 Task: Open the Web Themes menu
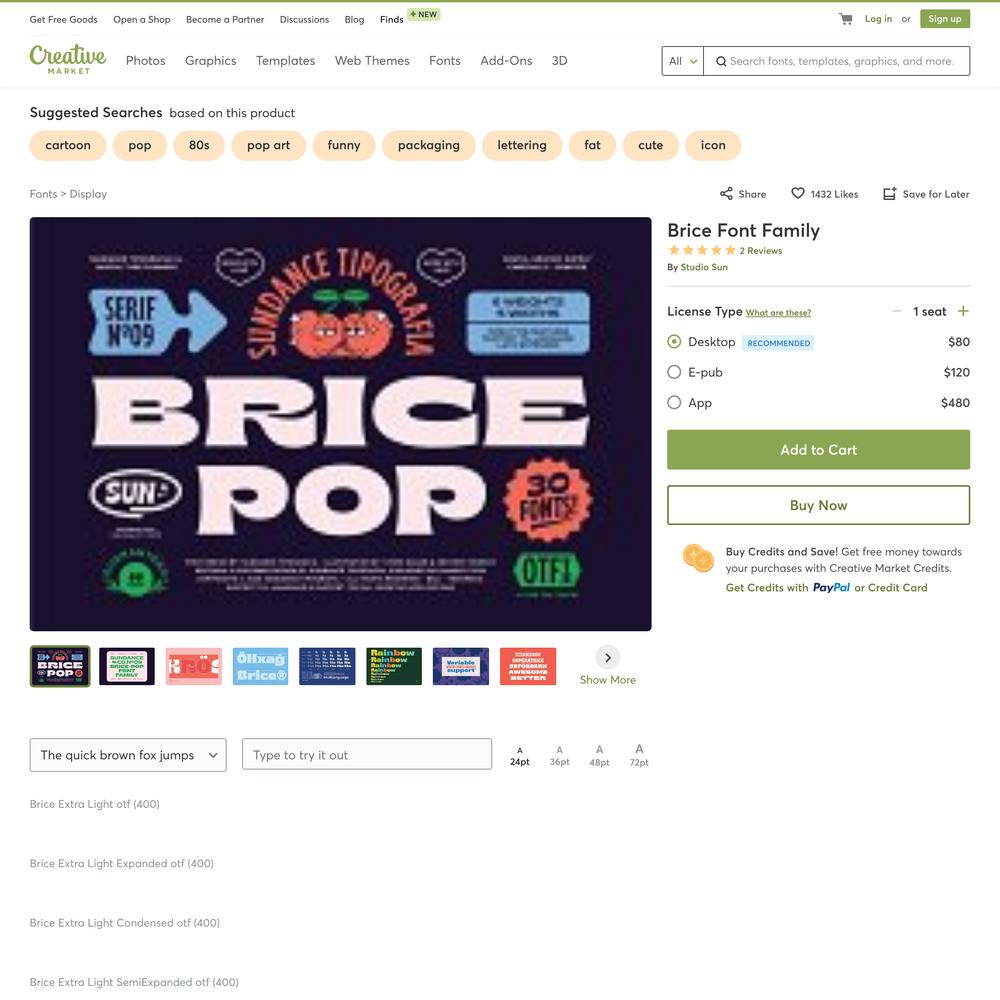coord(372,61)
